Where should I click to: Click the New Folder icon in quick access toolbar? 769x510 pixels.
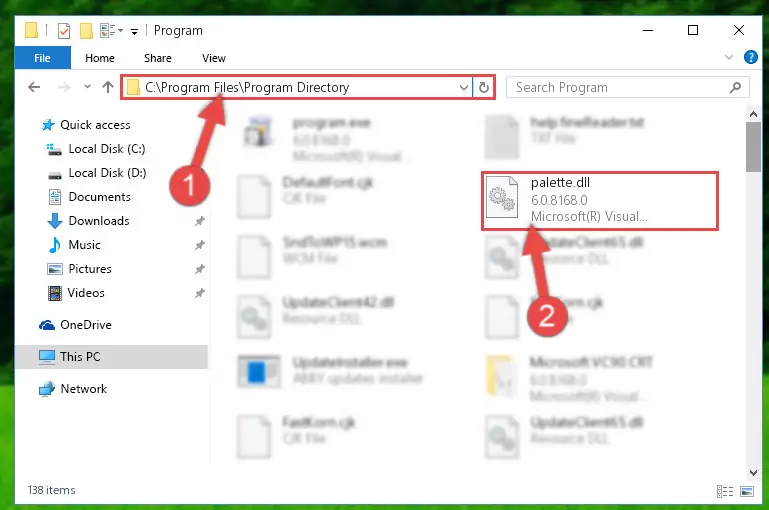(86, 31)
